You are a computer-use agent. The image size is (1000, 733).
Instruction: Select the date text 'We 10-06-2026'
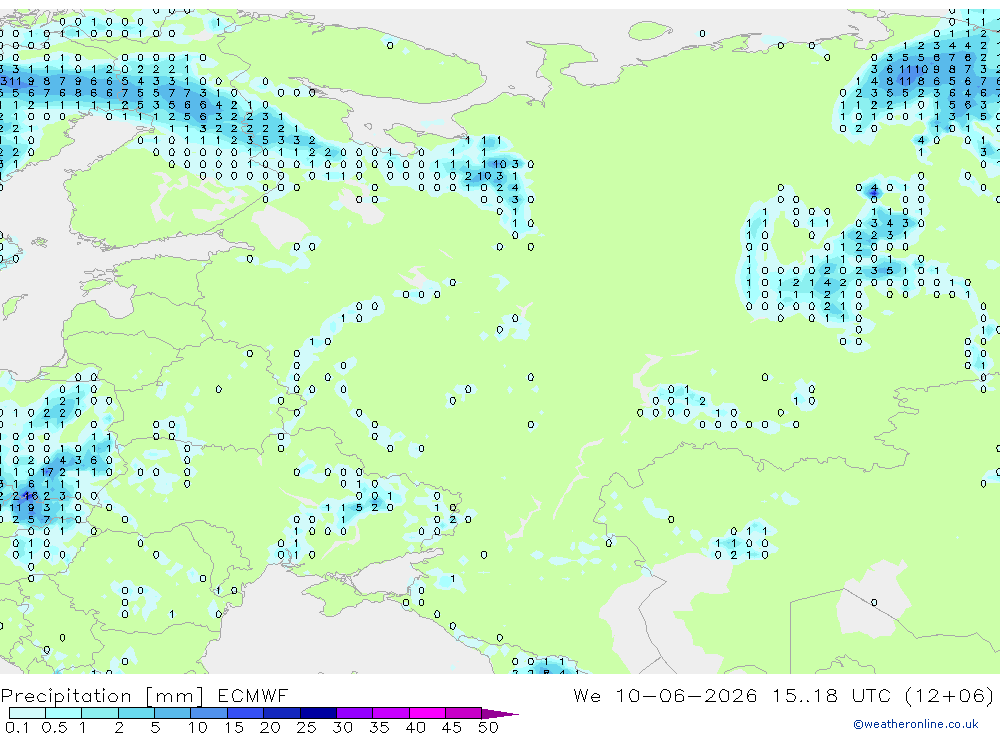[x=665, y=695]
